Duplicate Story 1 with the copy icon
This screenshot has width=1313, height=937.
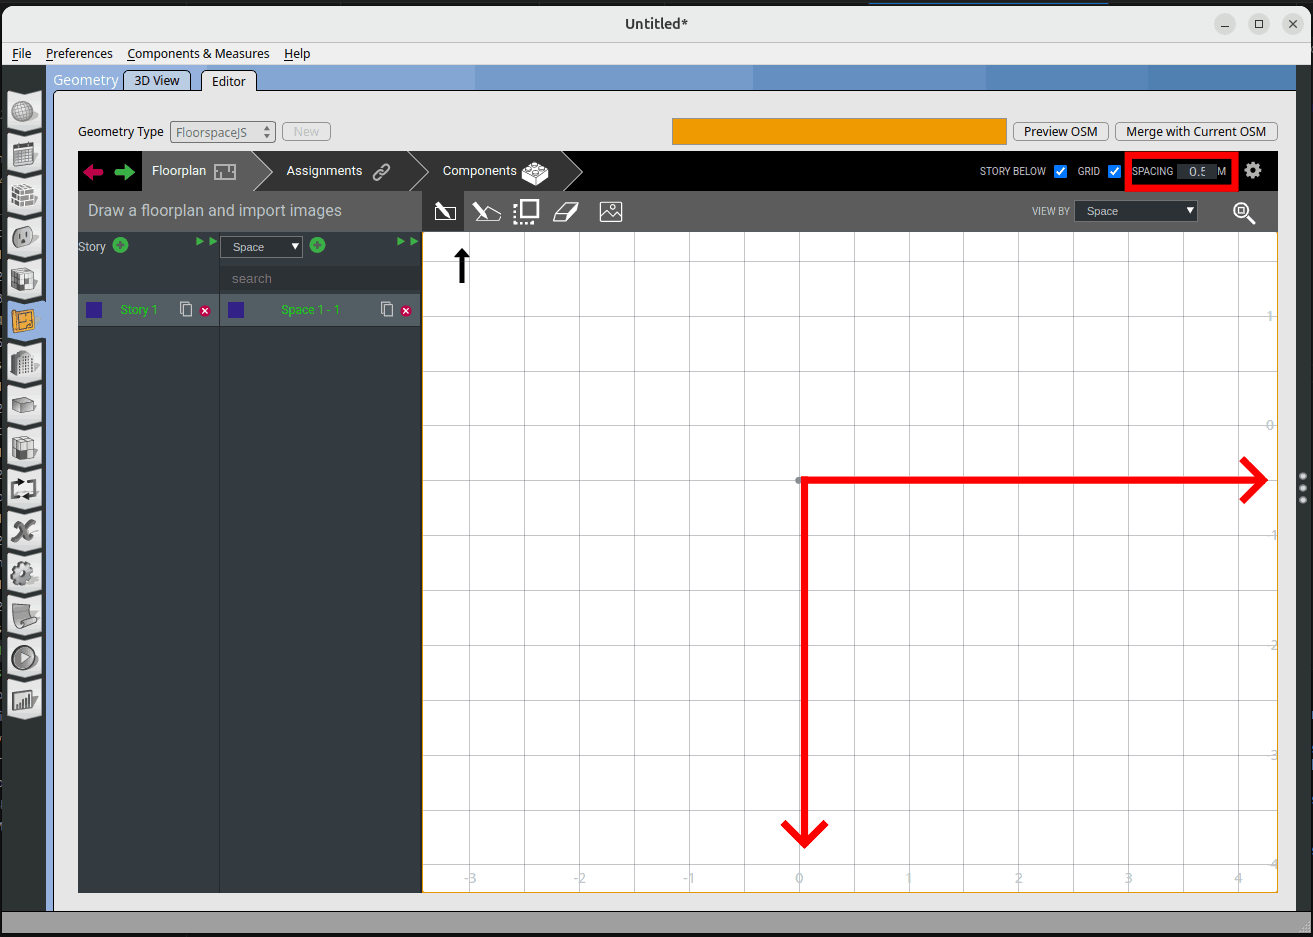click(x=186, y=310)
